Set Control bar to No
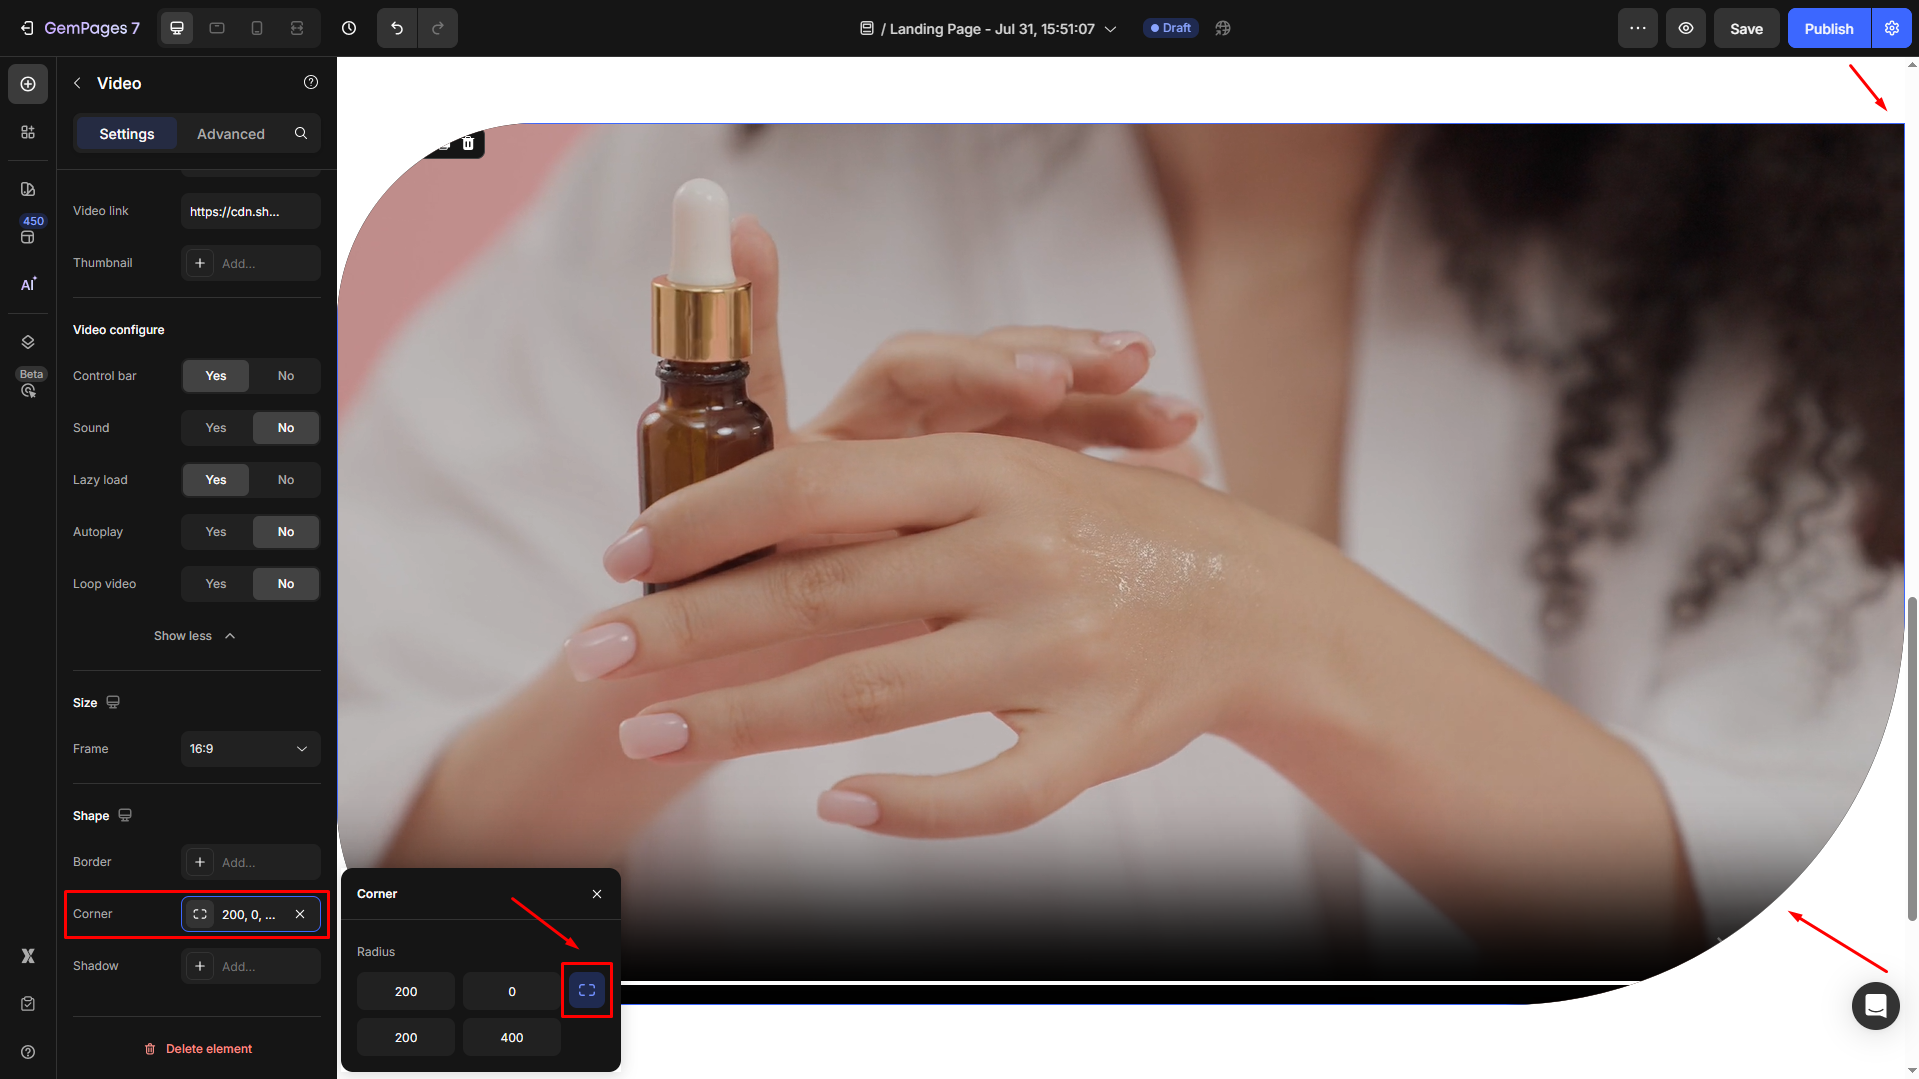1919x1079 pixels. 286,376
